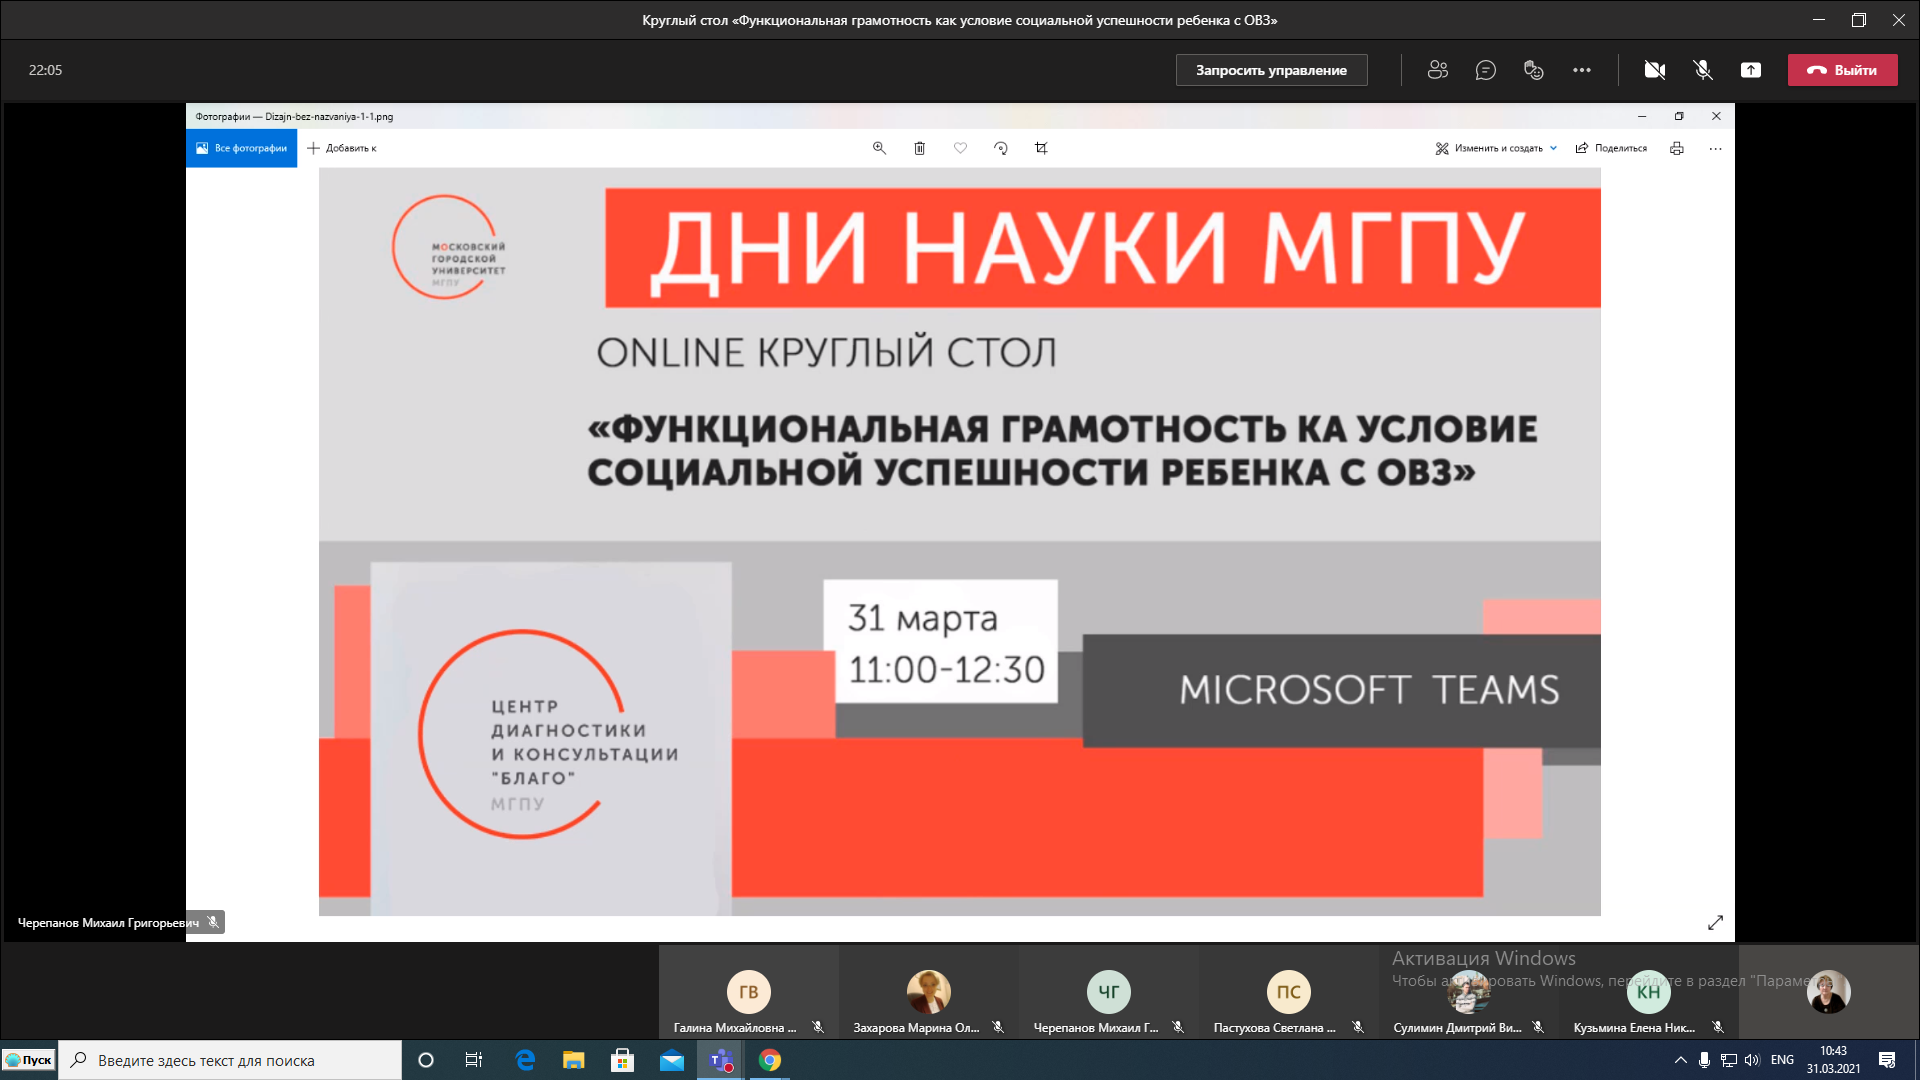Click 'Запросить управление'
1920x1080 pixels.
[x=1270, y=70]
